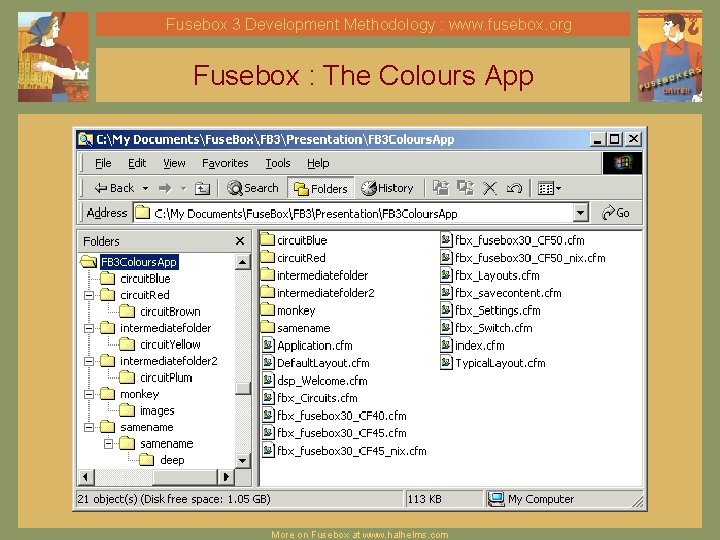Open the Help menu
Image resolution: width=720 pixels, height=540 pixels.
tap(318, 163)
